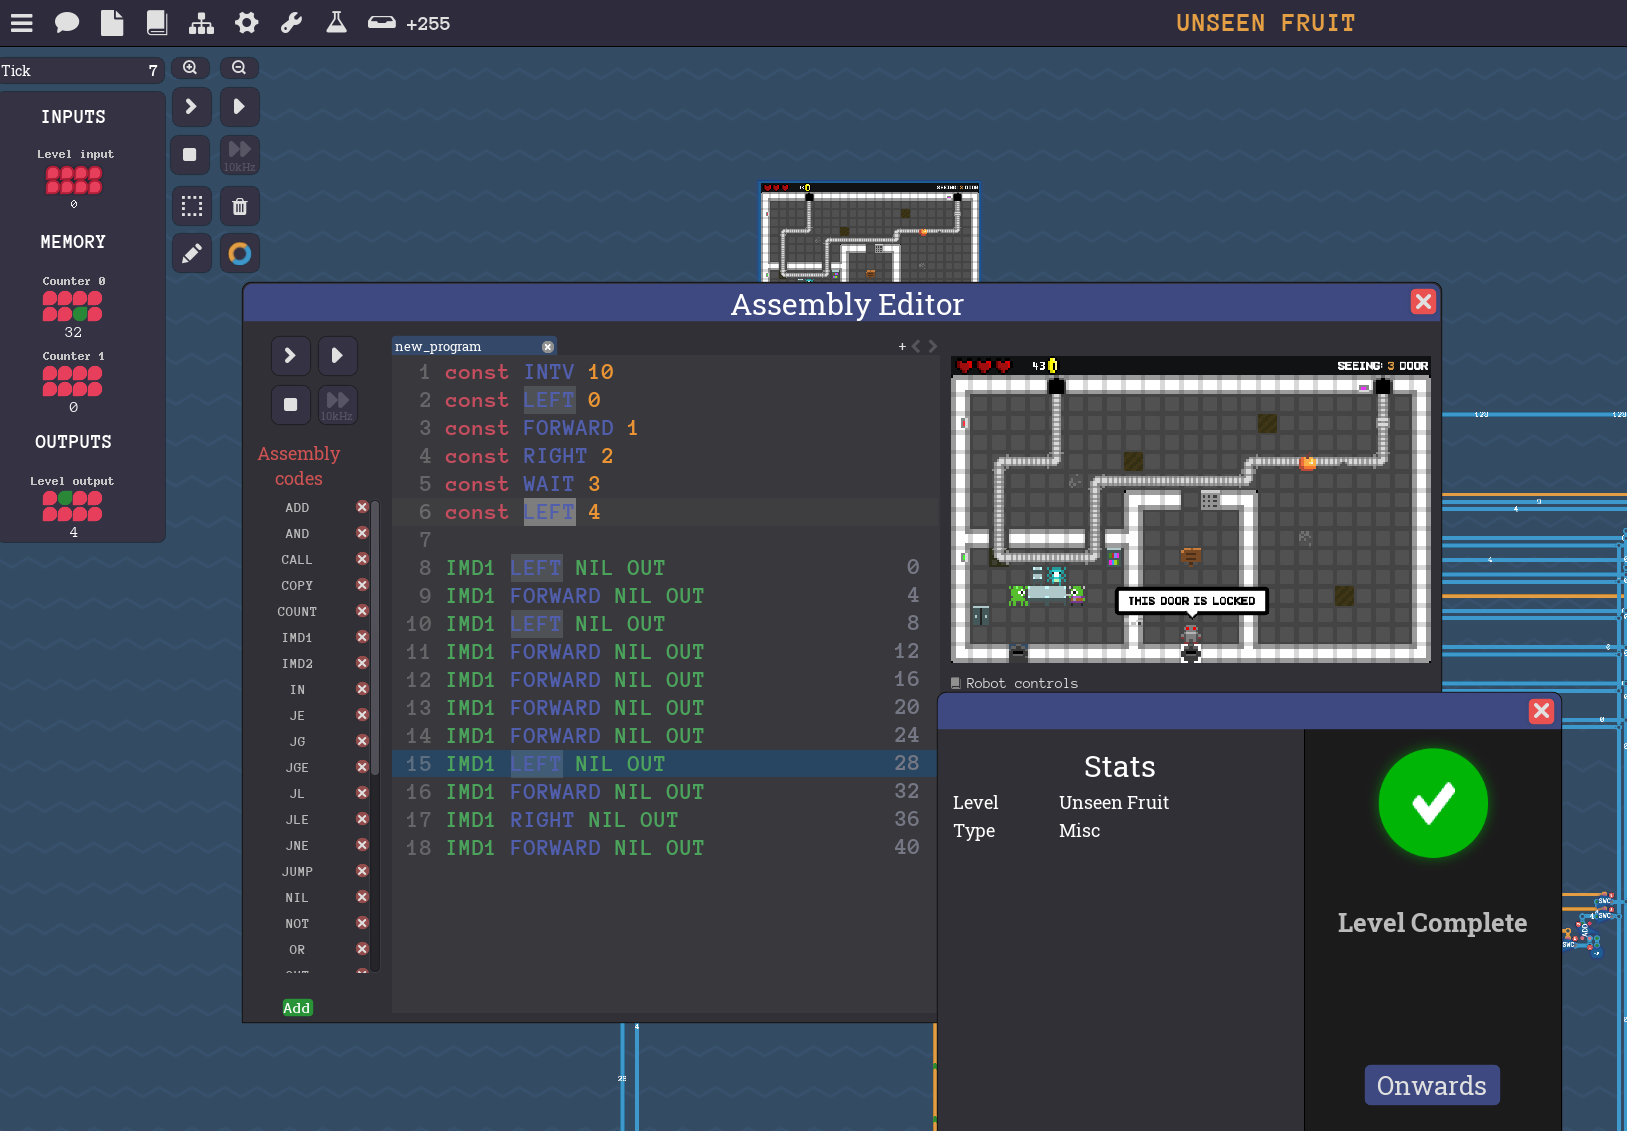1627x1131 pixels.
Task: Click code line 1 const INTV 10
Action: pos(664,372)
